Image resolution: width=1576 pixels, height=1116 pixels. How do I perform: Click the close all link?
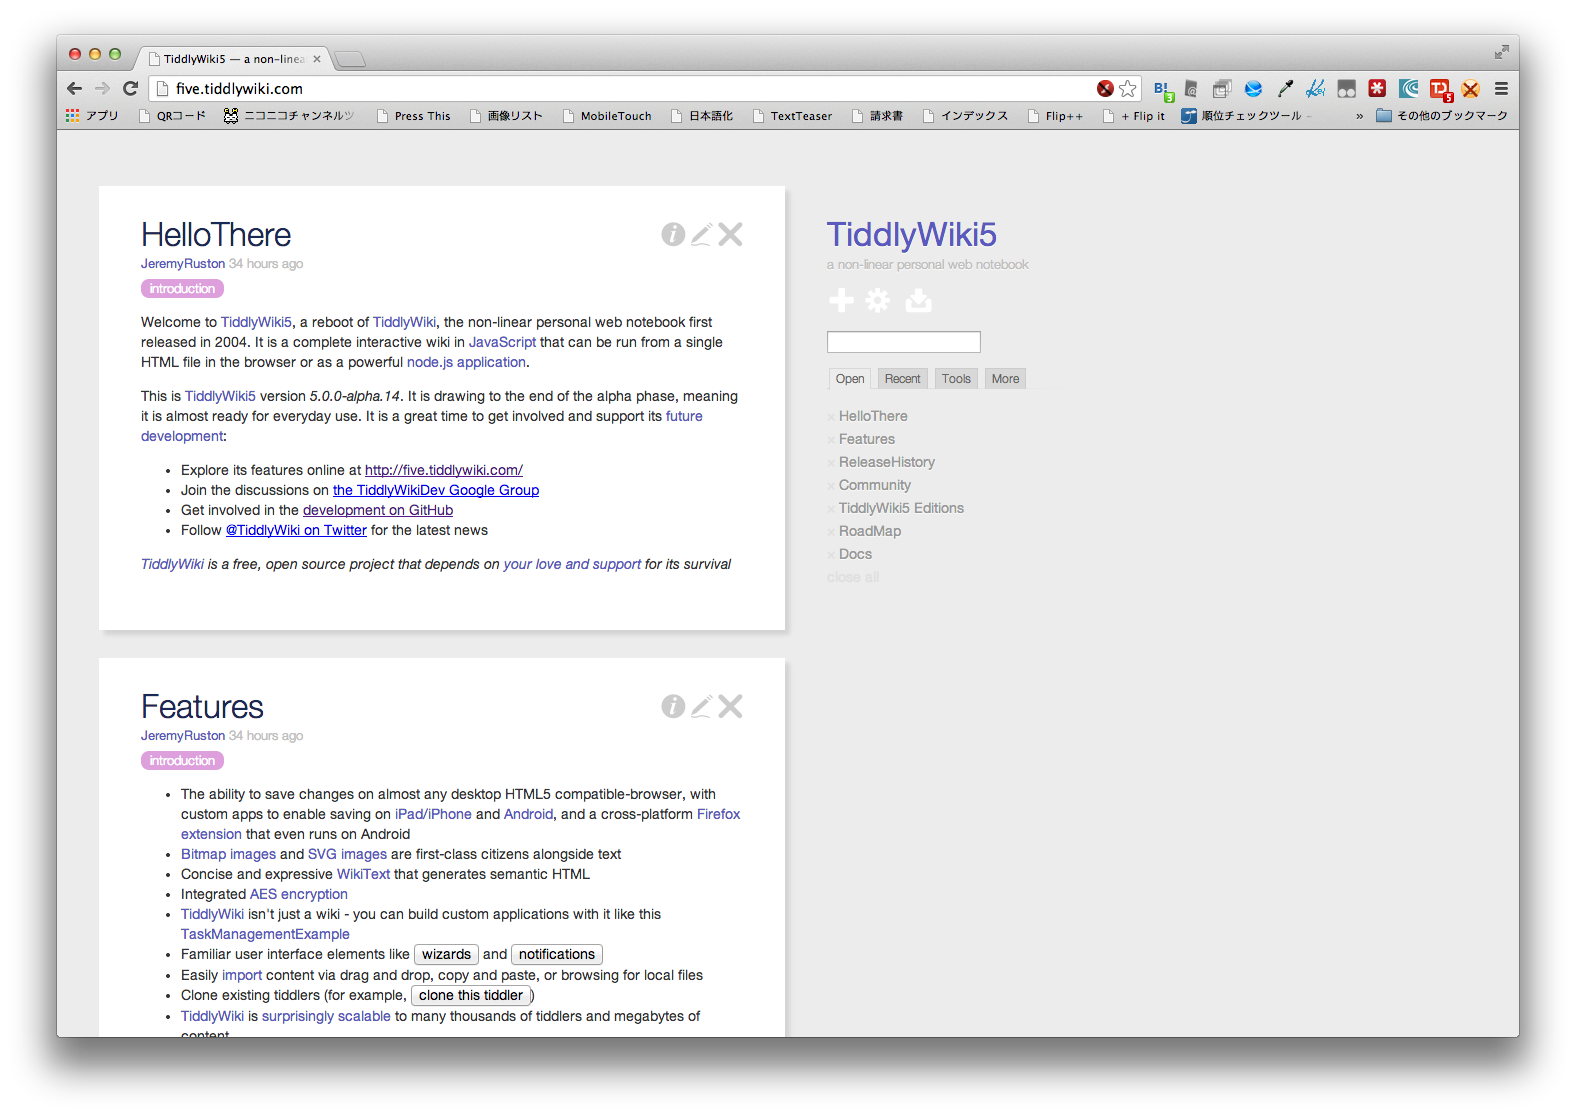(x=853, y=577)
